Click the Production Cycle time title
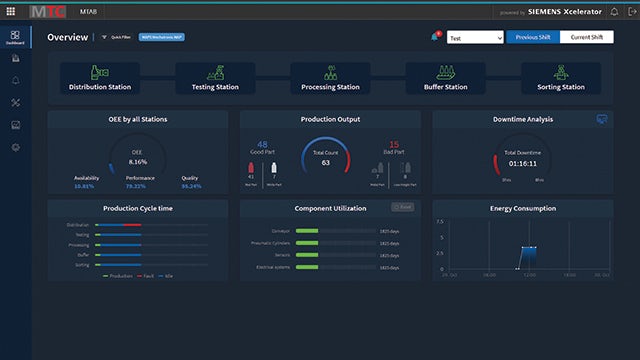The height and width of the screenshot is (360, 640). [x=138, y=208]
